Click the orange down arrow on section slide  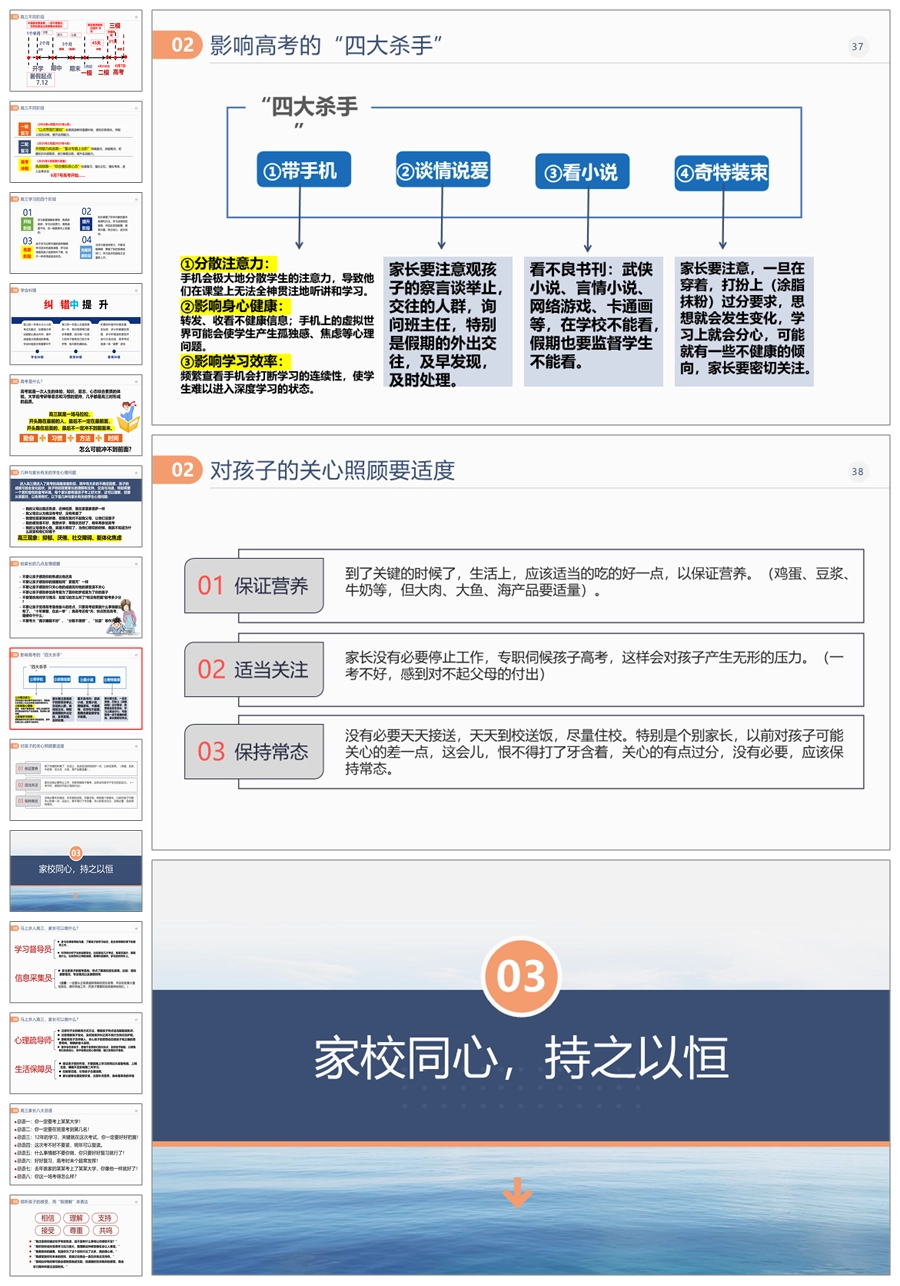(x=517, y=1191)
